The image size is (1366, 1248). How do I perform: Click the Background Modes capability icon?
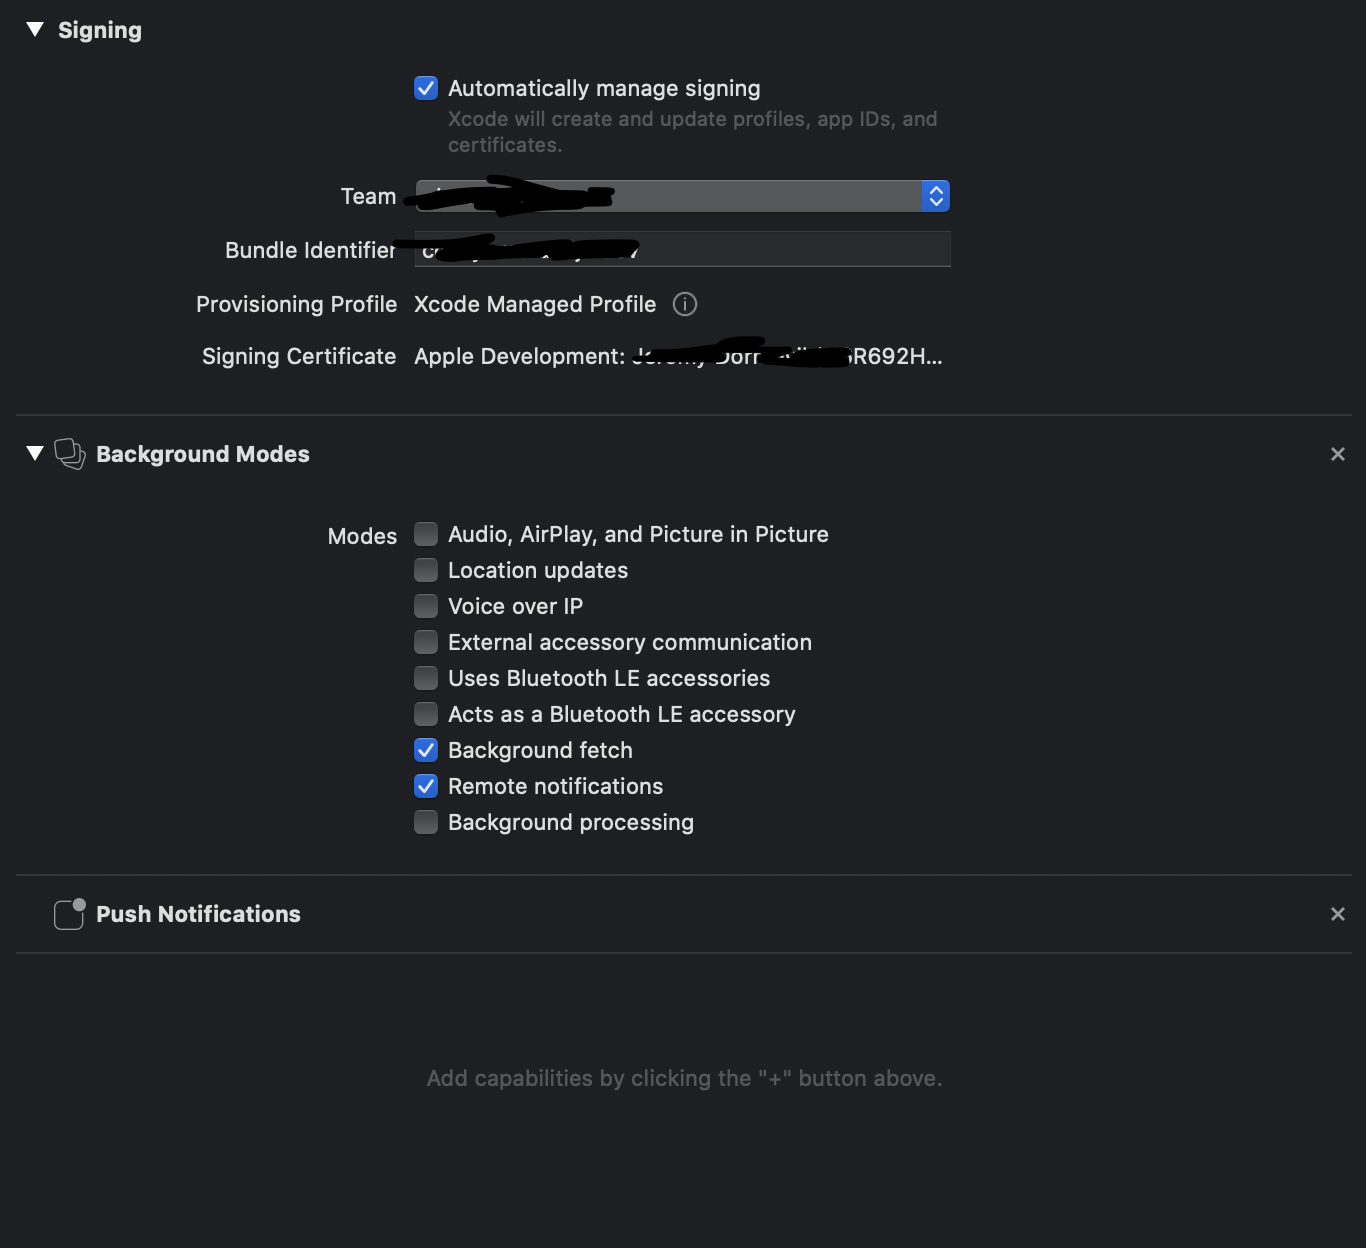click(69, 454)
